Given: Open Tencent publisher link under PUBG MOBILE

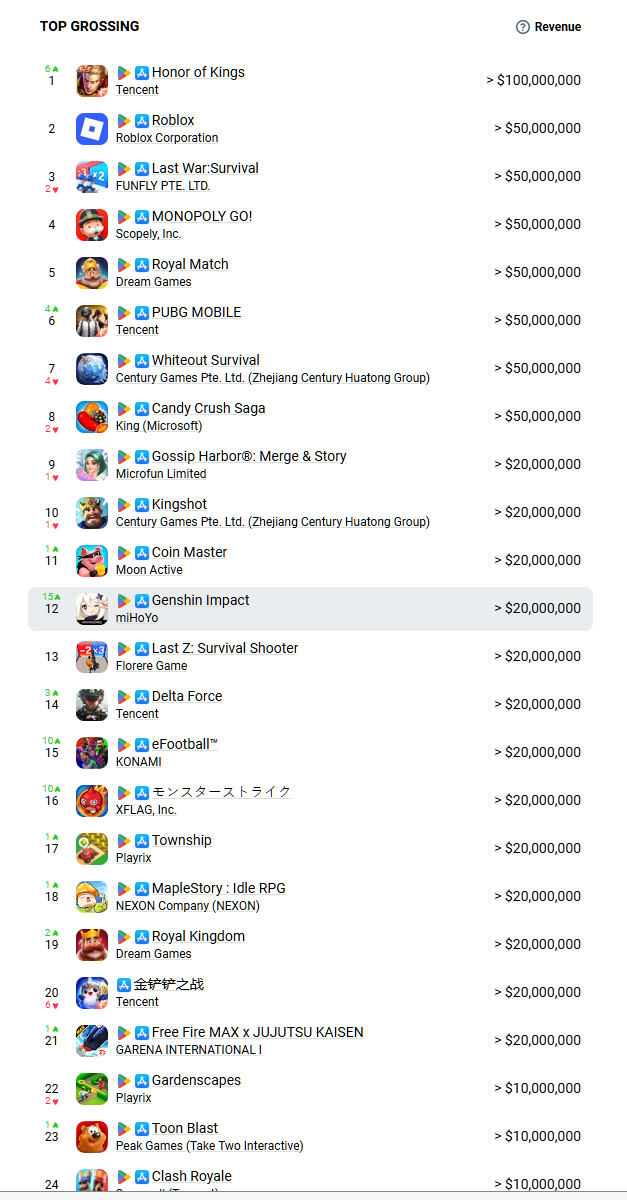Looking at the screenshot, I should (137, 330).
